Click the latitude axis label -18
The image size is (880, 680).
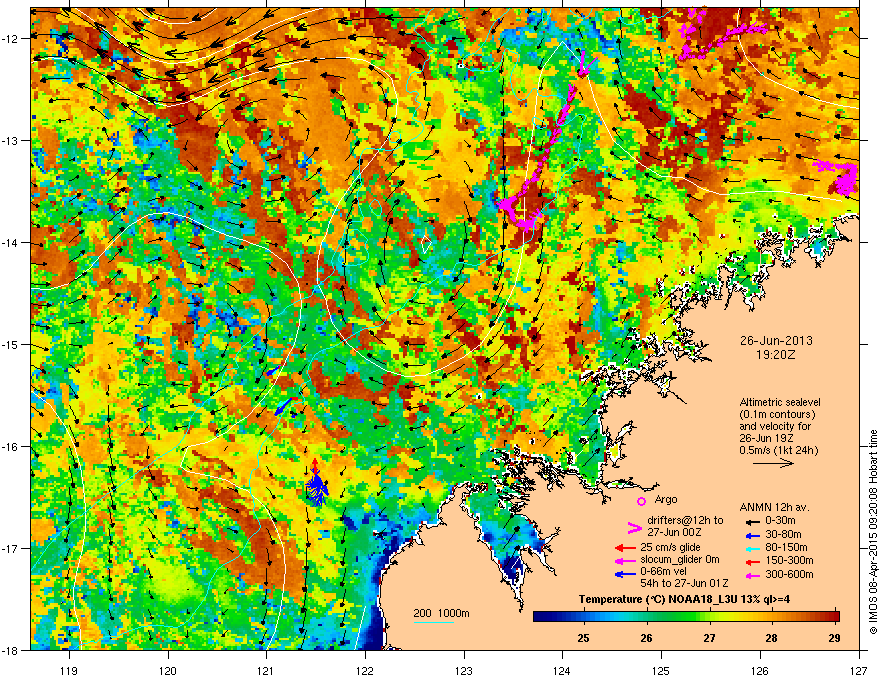click(x=11, y=650)
